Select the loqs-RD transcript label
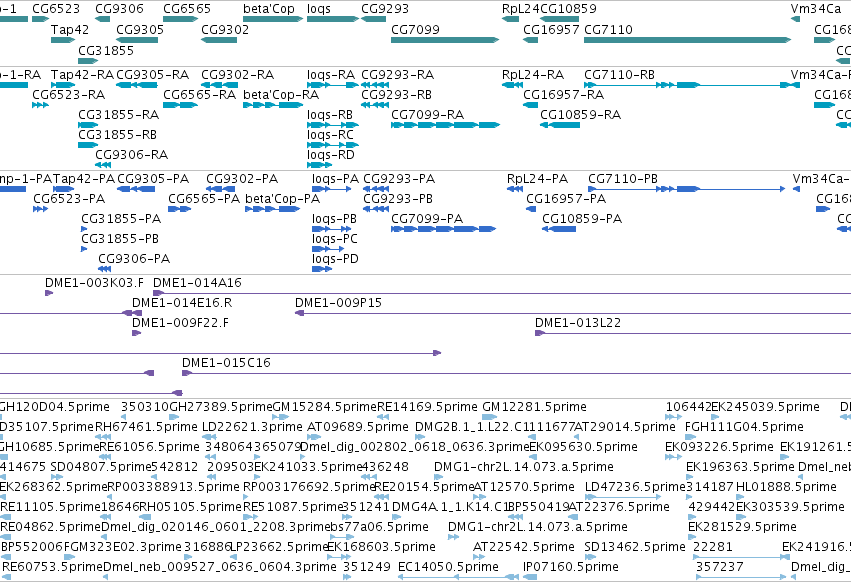 pyautogui.click(x=331, y=155)
